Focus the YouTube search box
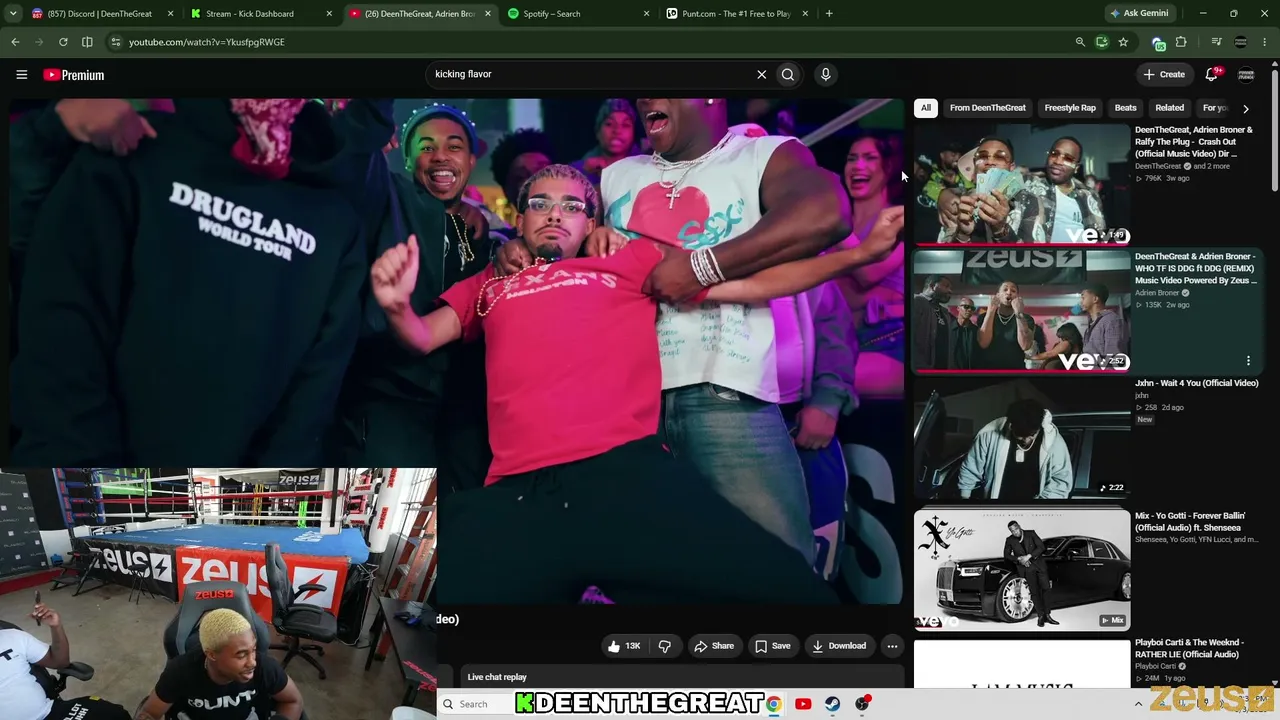The image size is (1280, 720). tap(590, 74)
